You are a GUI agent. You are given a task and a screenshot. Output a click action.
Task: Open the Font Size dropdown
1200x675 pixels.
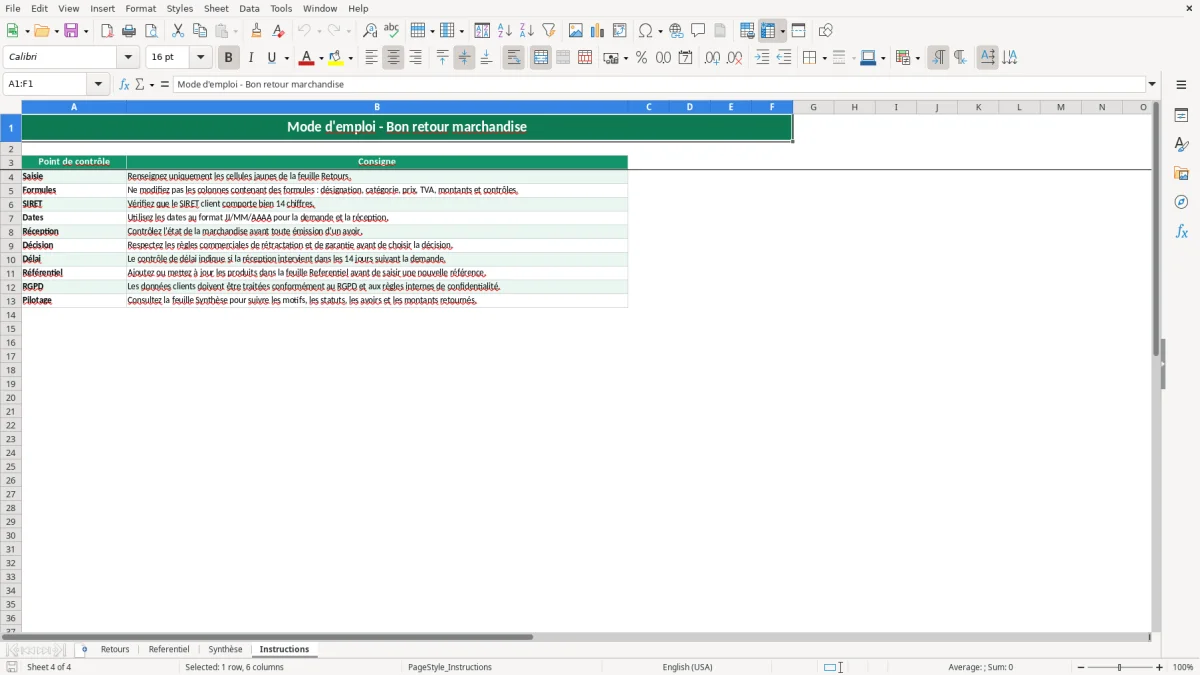(x=200, y=58)
